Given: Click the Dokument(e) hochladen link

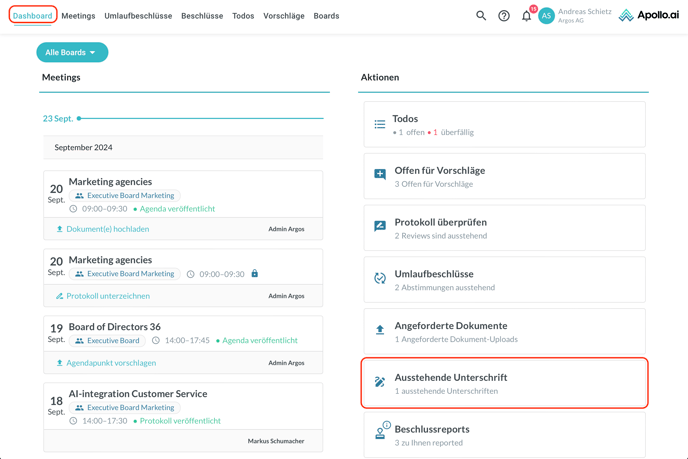Looking at the screenshot, I should tap(108, 229).
